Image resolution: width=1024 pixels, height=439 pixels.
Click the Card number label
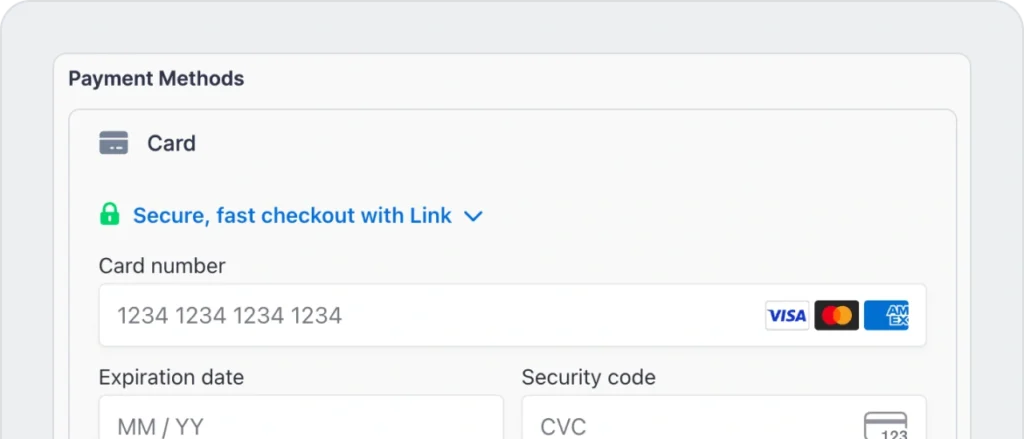pyautogui.click(x=162, y=266)
